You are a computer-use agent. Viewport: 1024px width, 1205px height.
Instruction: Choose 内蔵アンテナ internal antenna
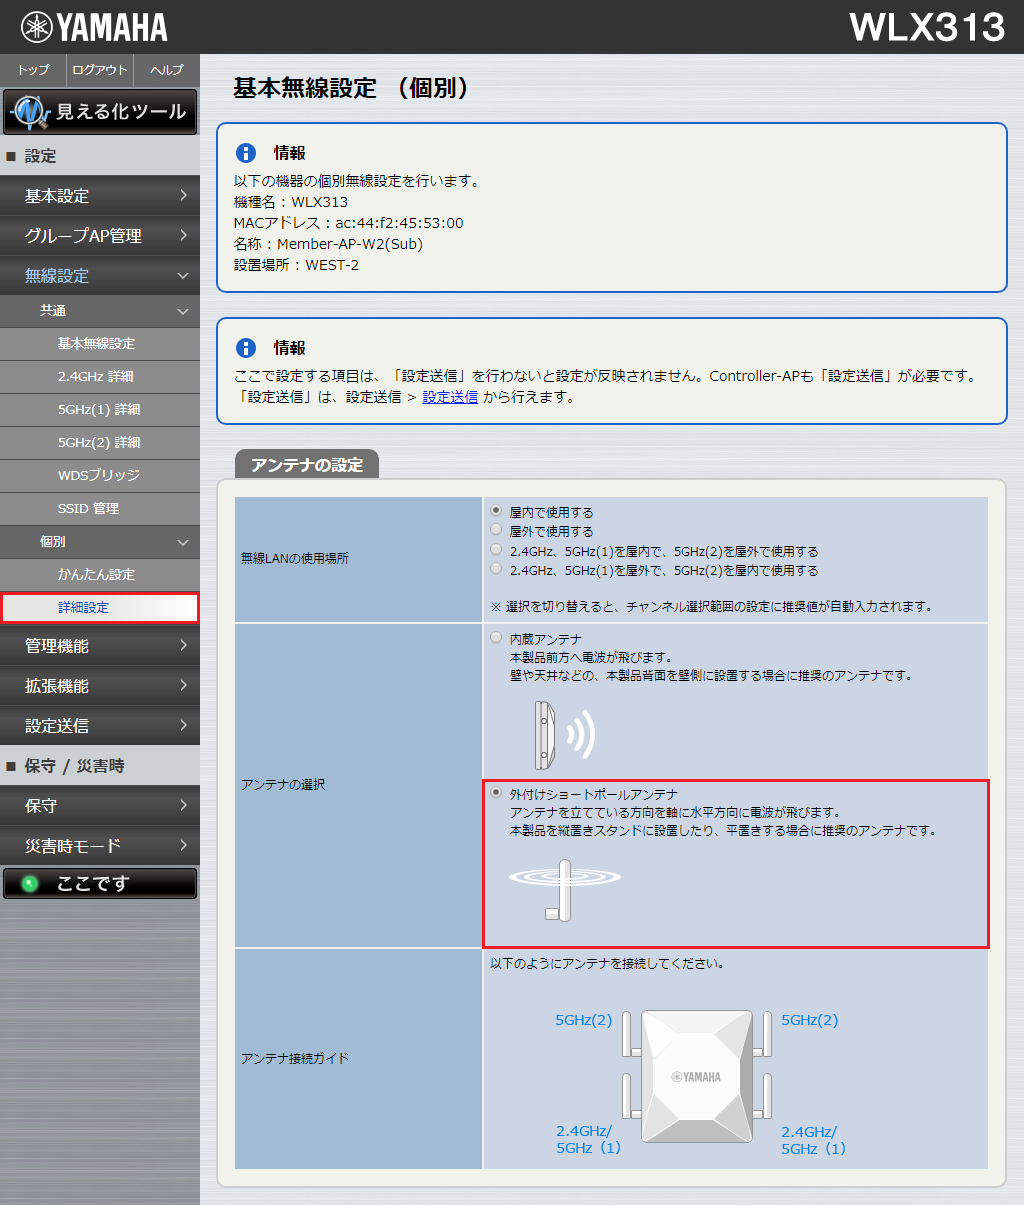click(495, 637)
